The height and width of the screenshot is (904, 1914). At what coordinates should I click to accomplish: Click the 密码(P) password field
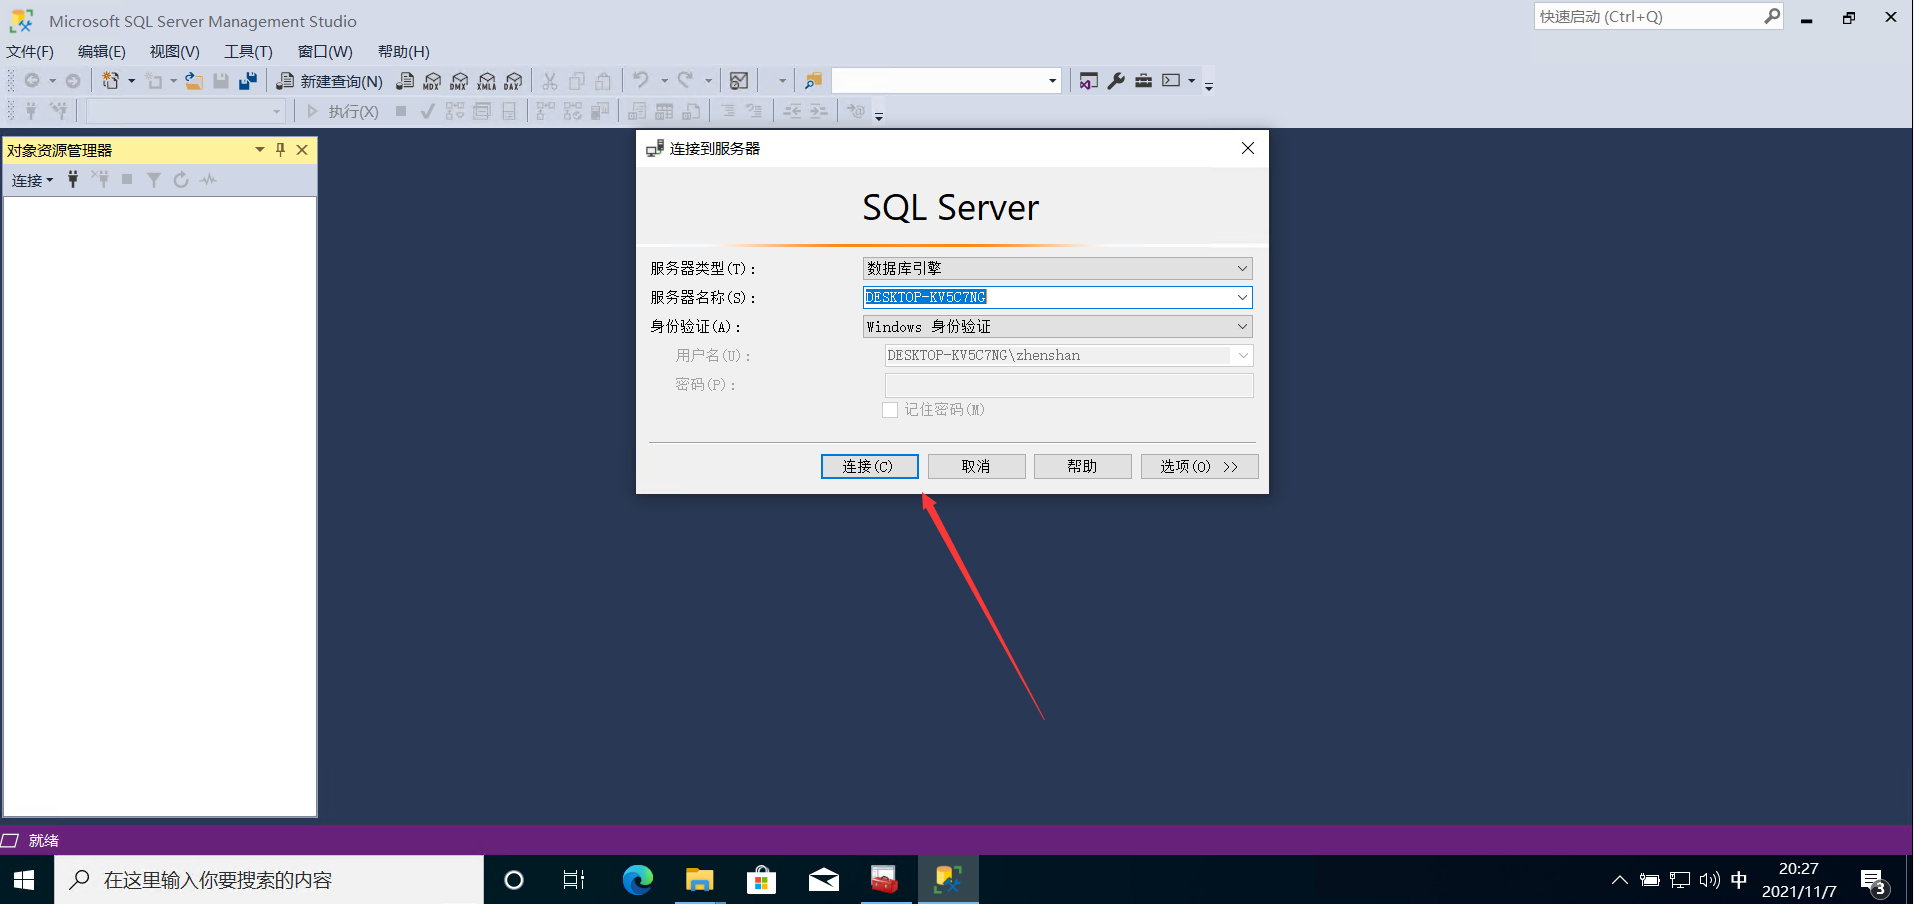1069,385
